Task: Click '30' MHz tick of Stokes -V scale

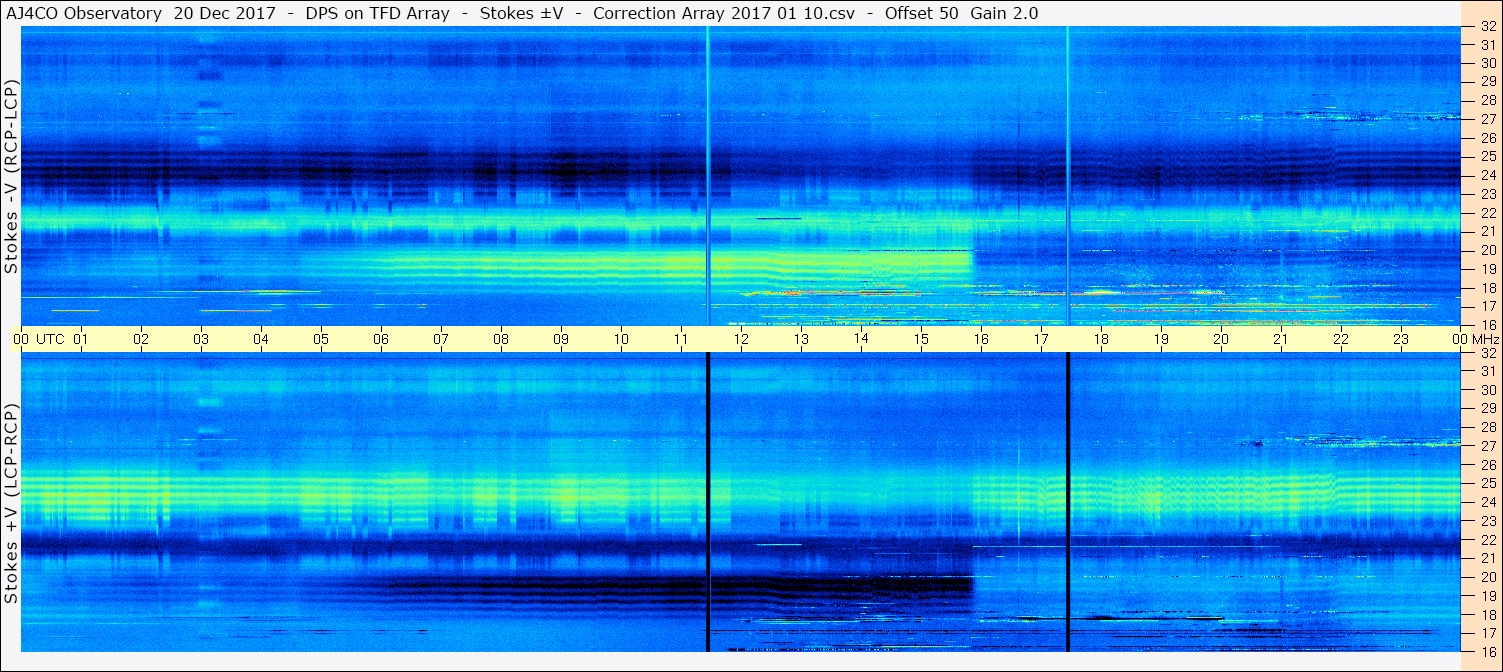Action: [x=1488, y=64]
